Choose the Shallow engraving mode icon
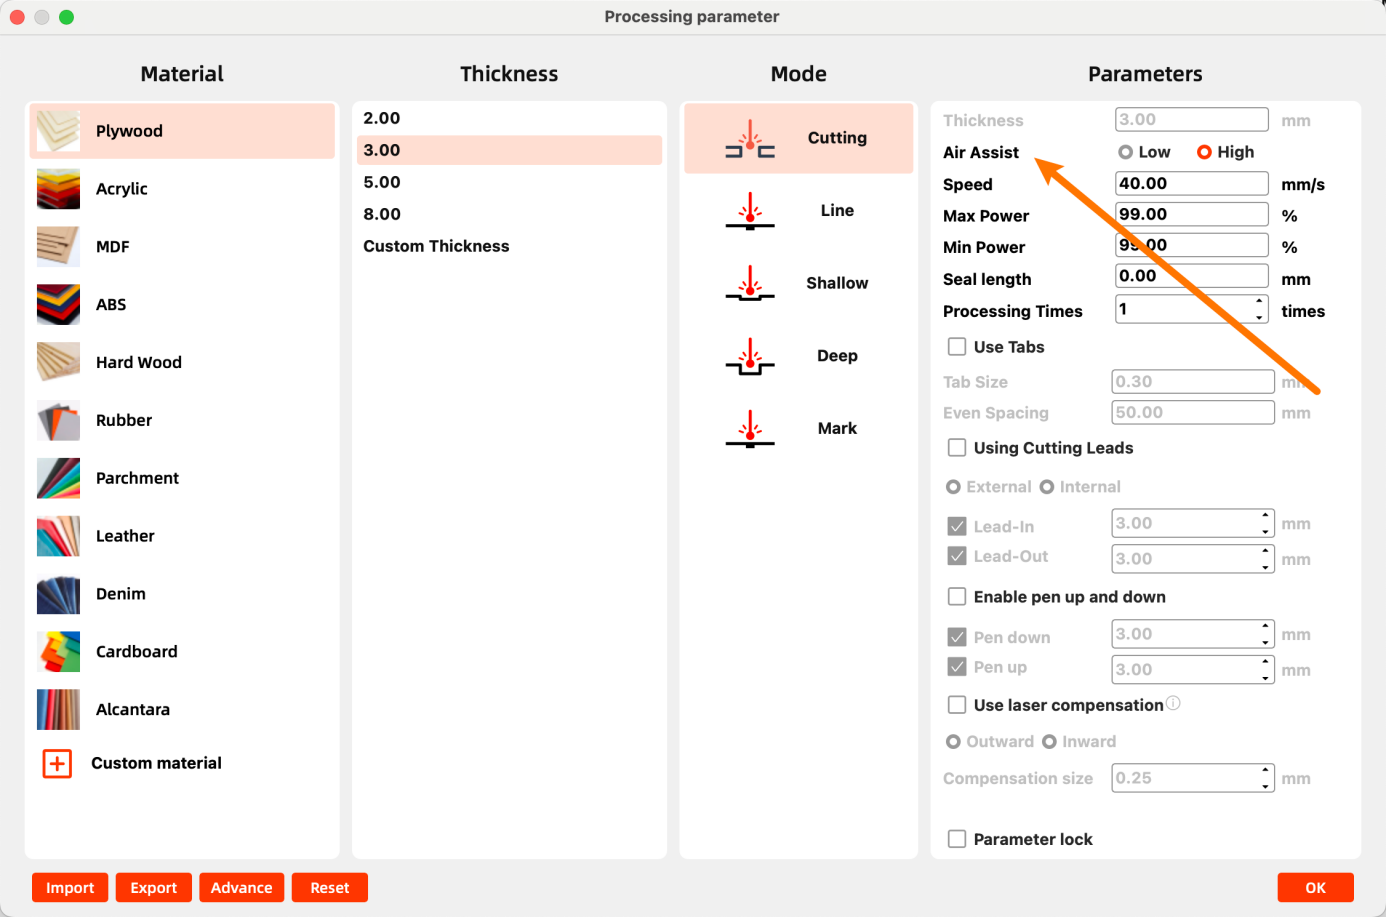The image size is (1386, 917). (749, 284)
